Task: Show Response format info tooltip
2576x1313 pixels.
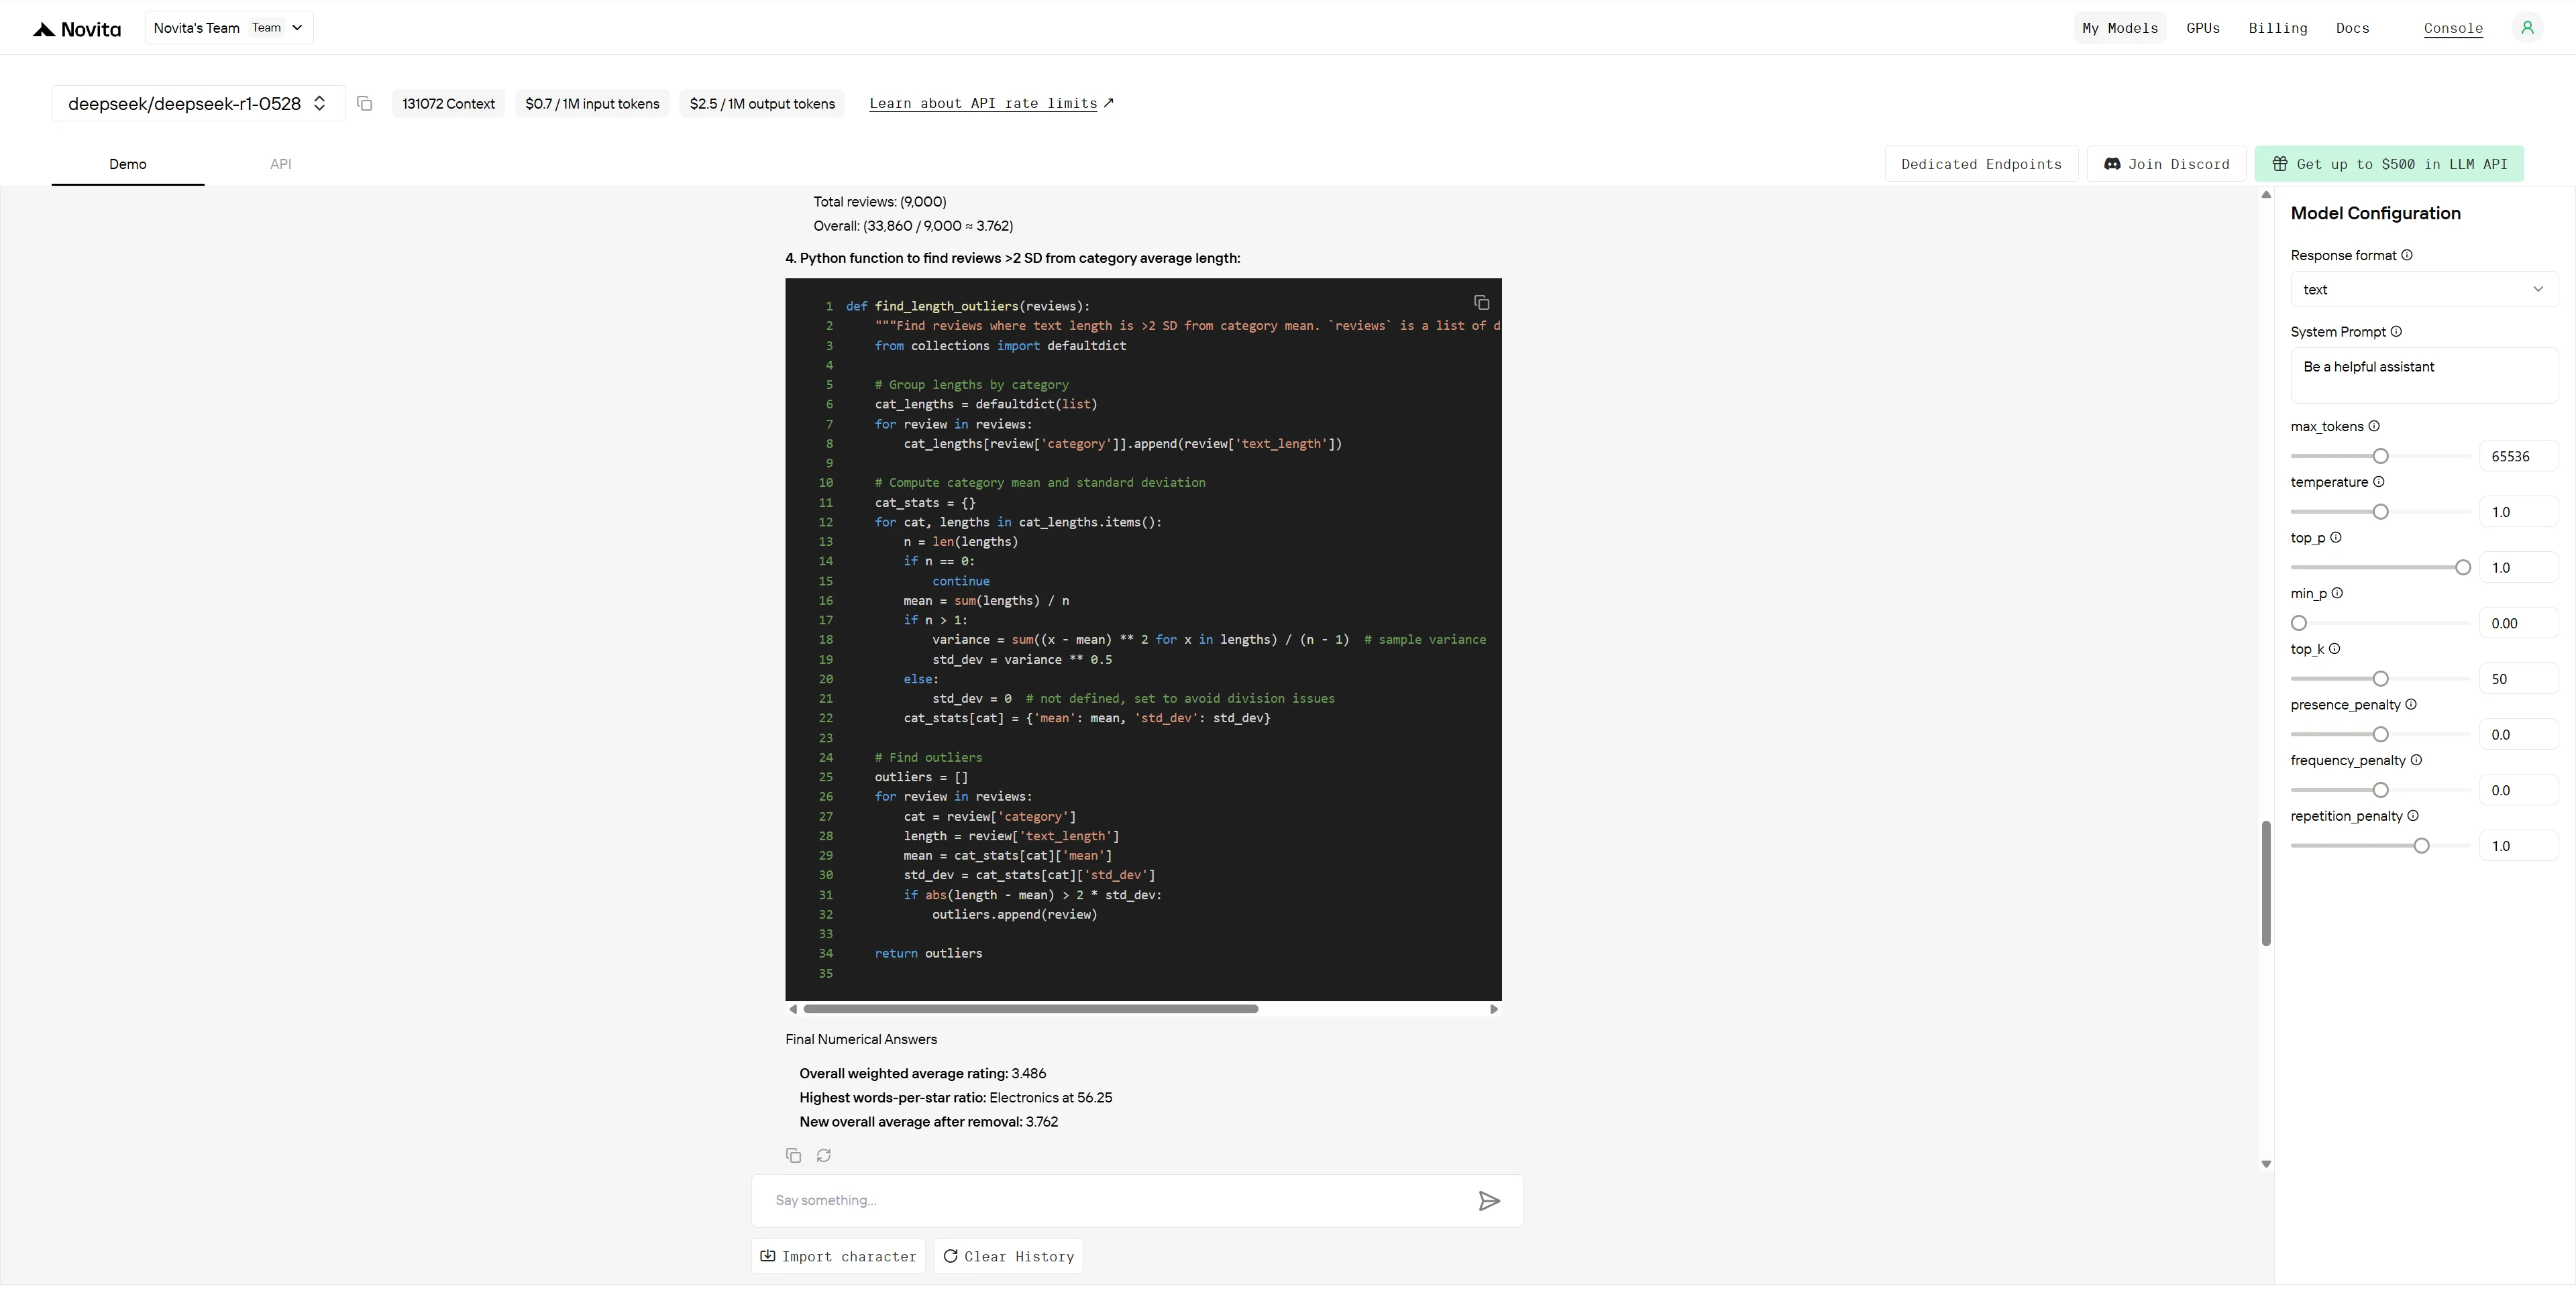Action: click(x=2407, y=255)
